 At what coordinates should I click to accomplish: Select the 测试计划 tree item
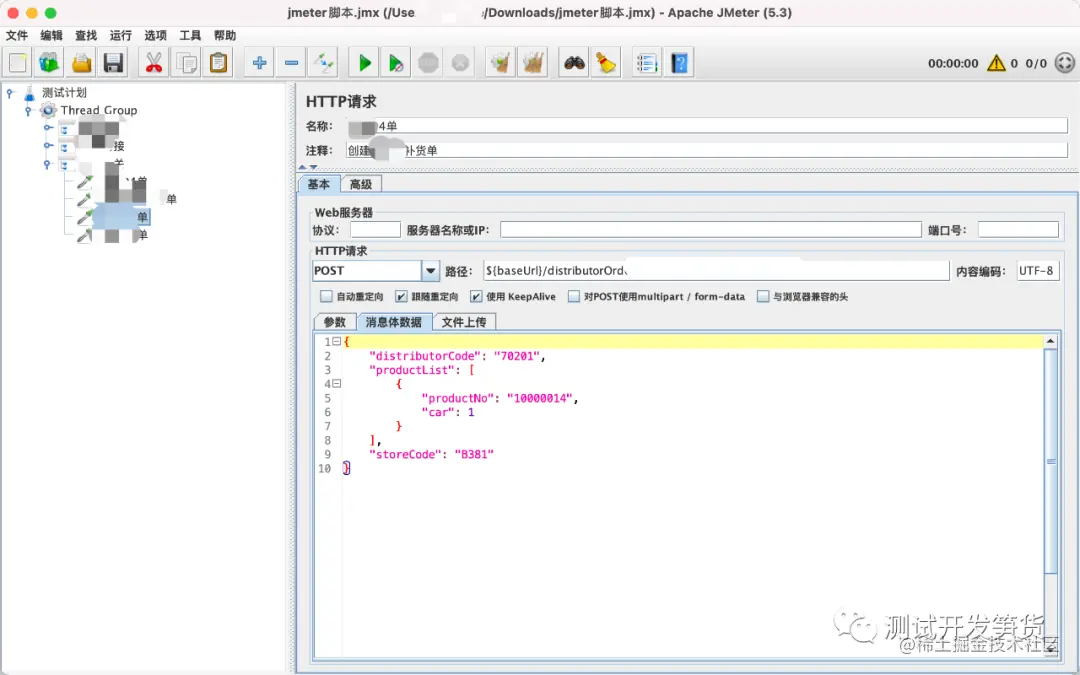point(64,92)
